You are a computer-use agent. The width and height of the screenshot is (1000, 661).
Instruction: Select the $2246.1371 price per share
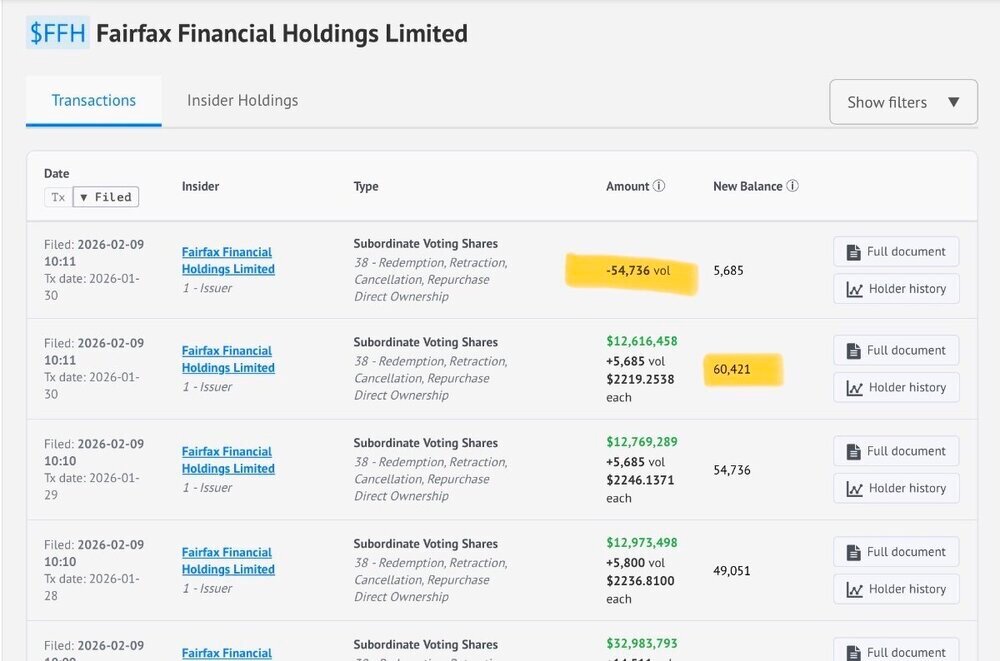tap(640, 480)
